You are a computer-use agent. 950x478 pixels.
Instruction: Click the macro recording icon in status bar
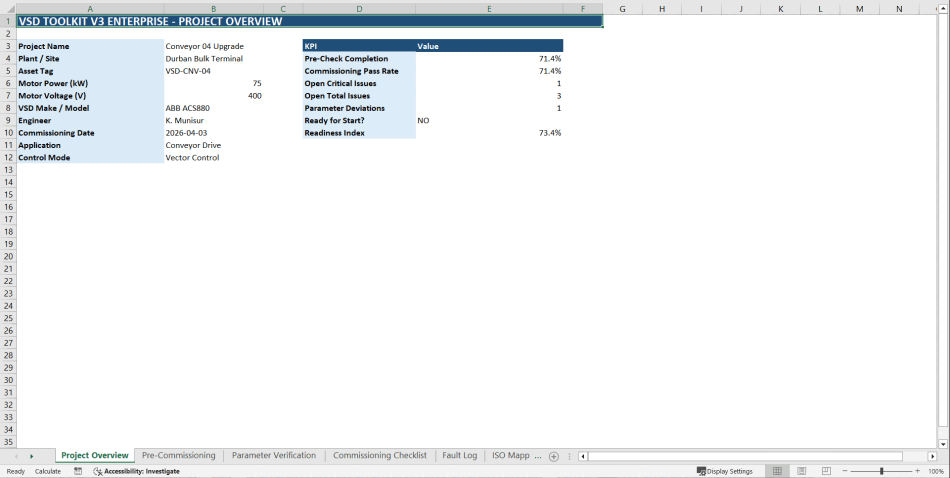tap(78, 471)
